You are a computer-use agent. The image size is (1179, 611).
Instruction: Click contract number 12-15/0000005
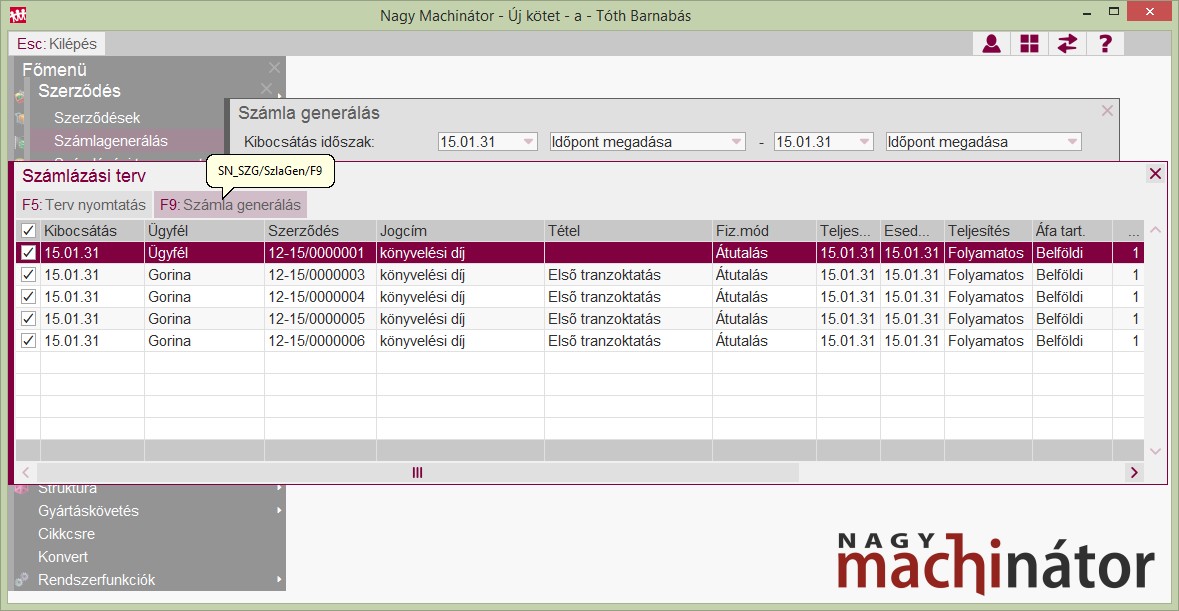pos(317,319)
